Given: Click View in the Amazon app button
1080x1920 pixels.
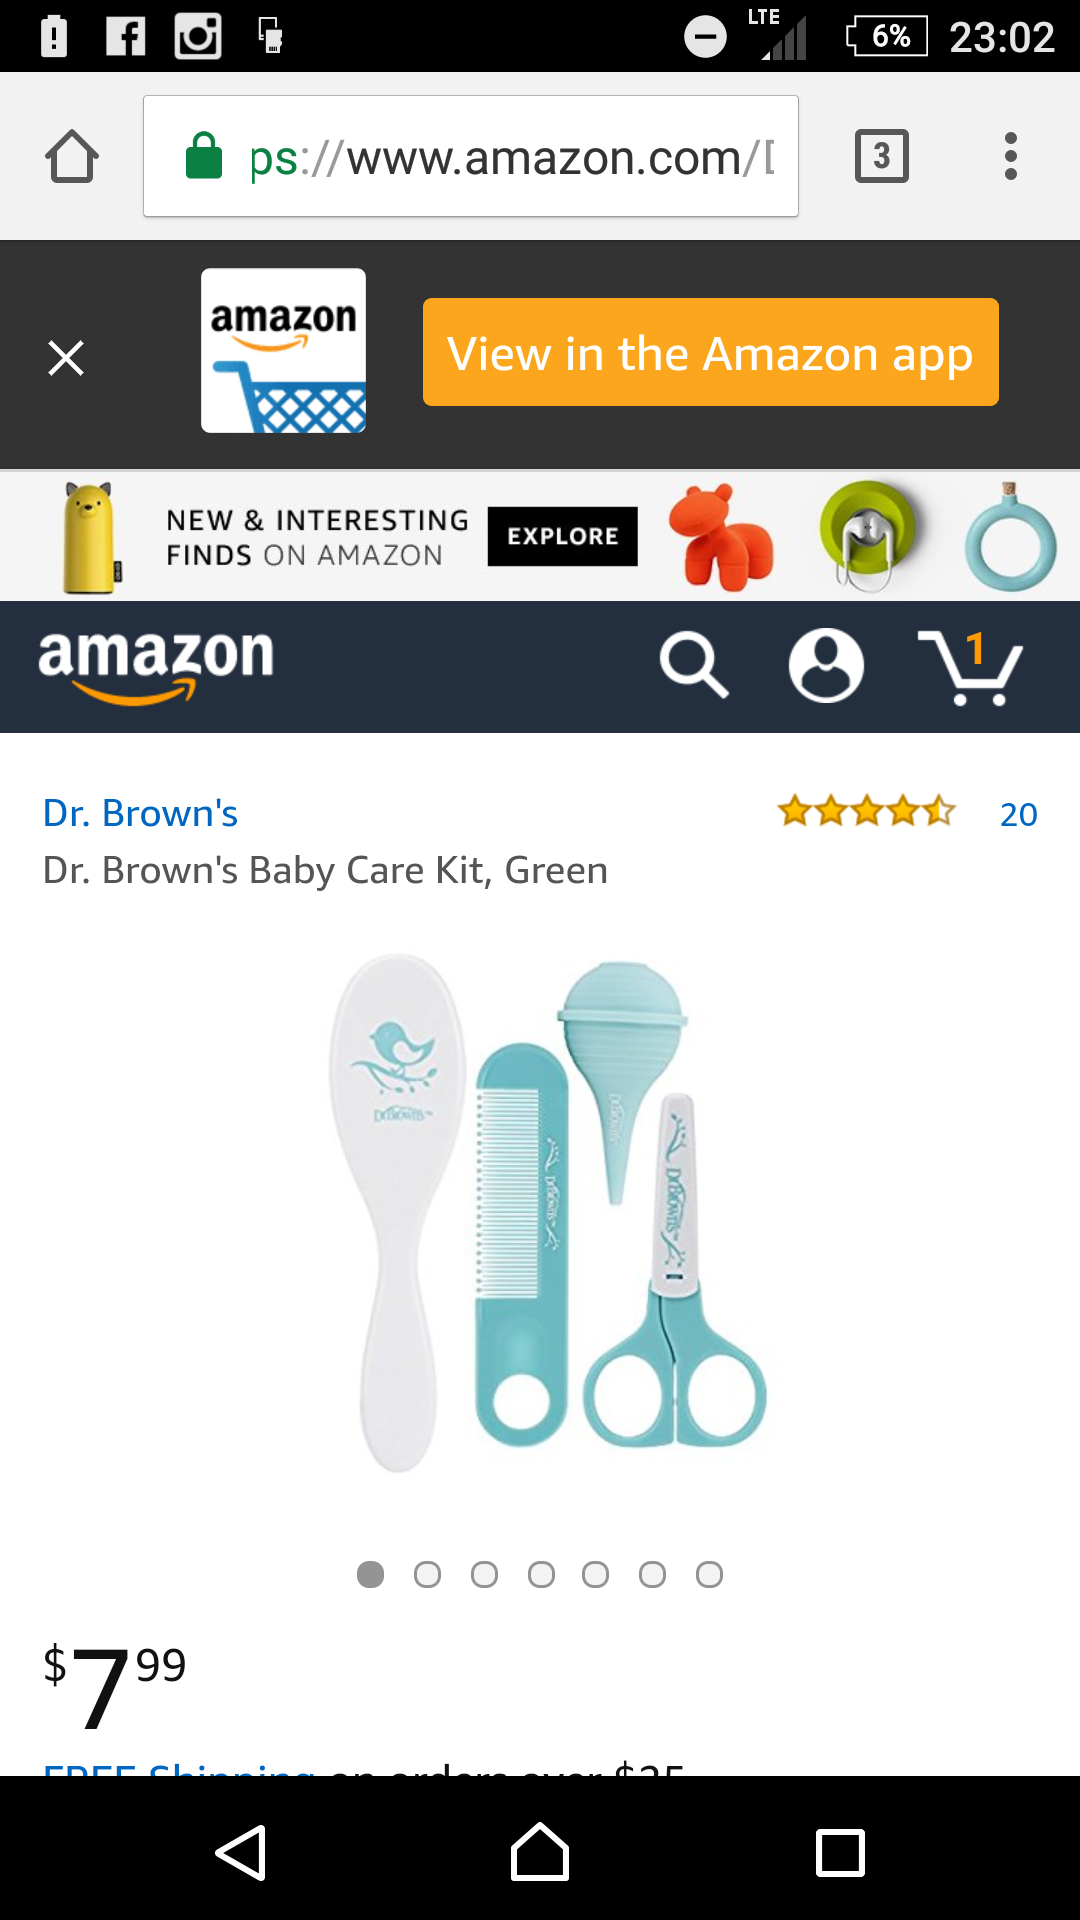Looking at the screenshot, I should coord(711,352).
